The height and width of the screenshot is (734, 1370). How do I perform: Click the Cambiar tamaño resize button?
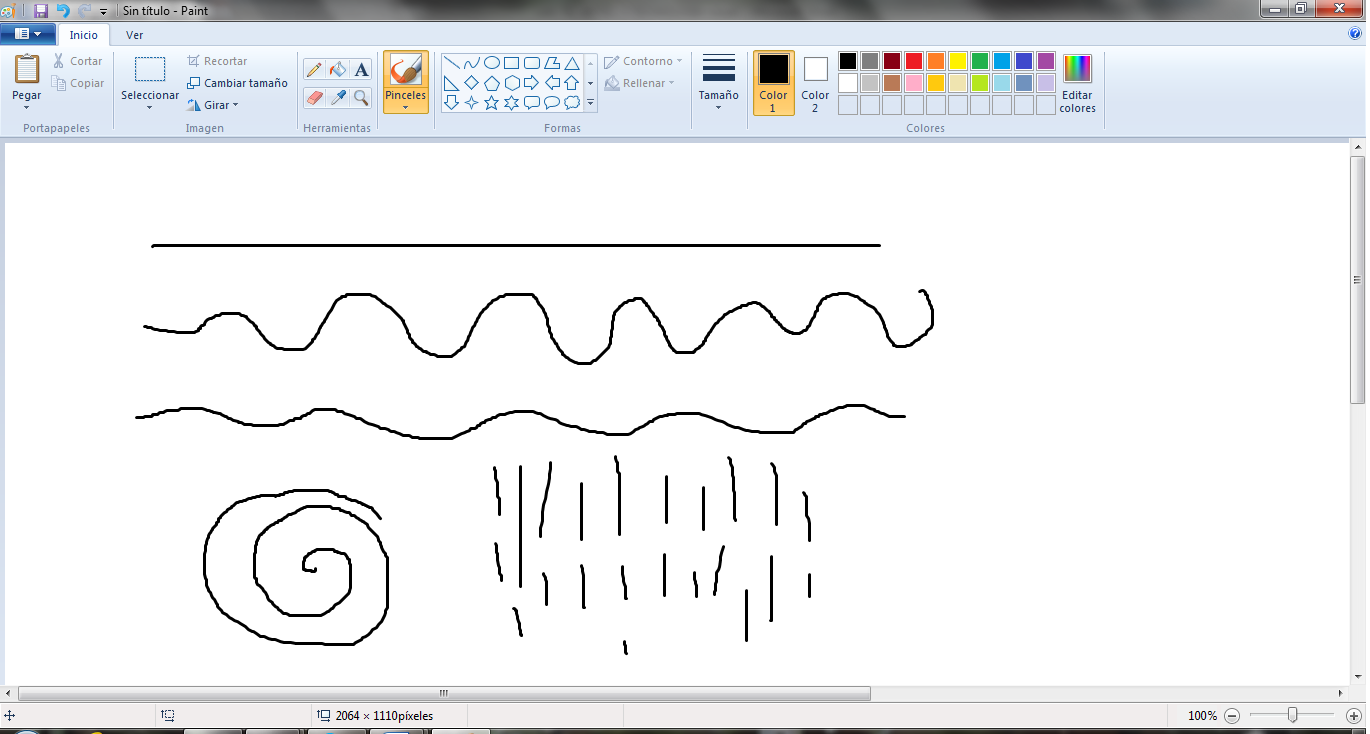[237, 83]
